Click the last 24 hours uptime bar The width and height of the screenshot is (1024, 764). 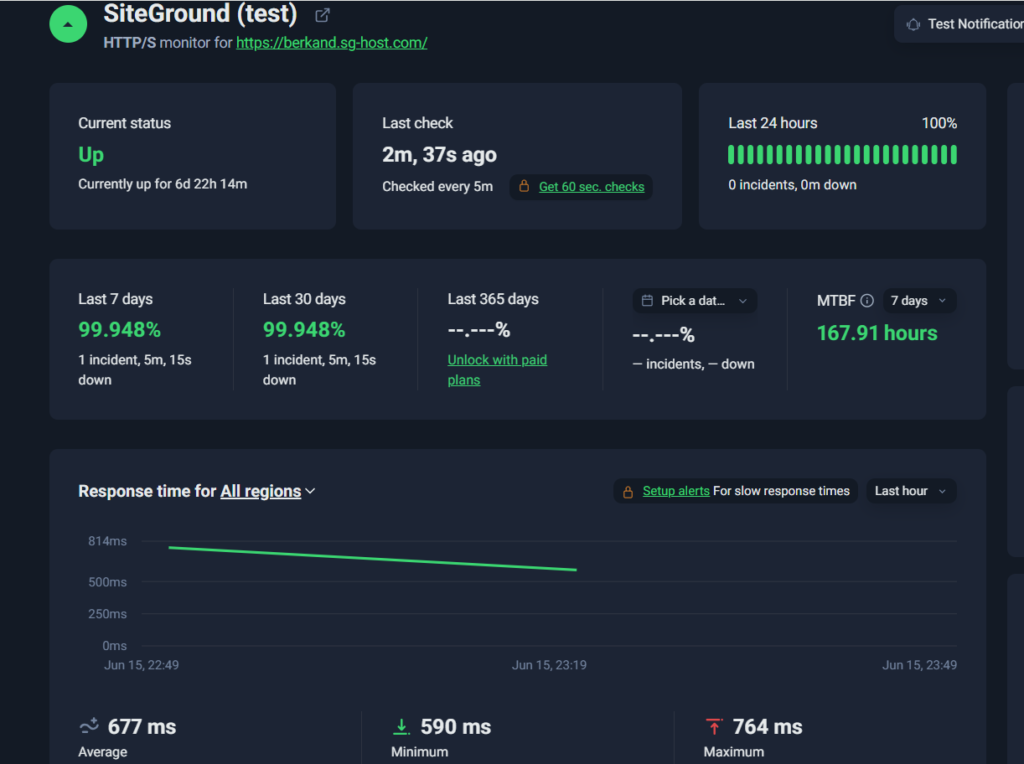(x=842, y=155)
